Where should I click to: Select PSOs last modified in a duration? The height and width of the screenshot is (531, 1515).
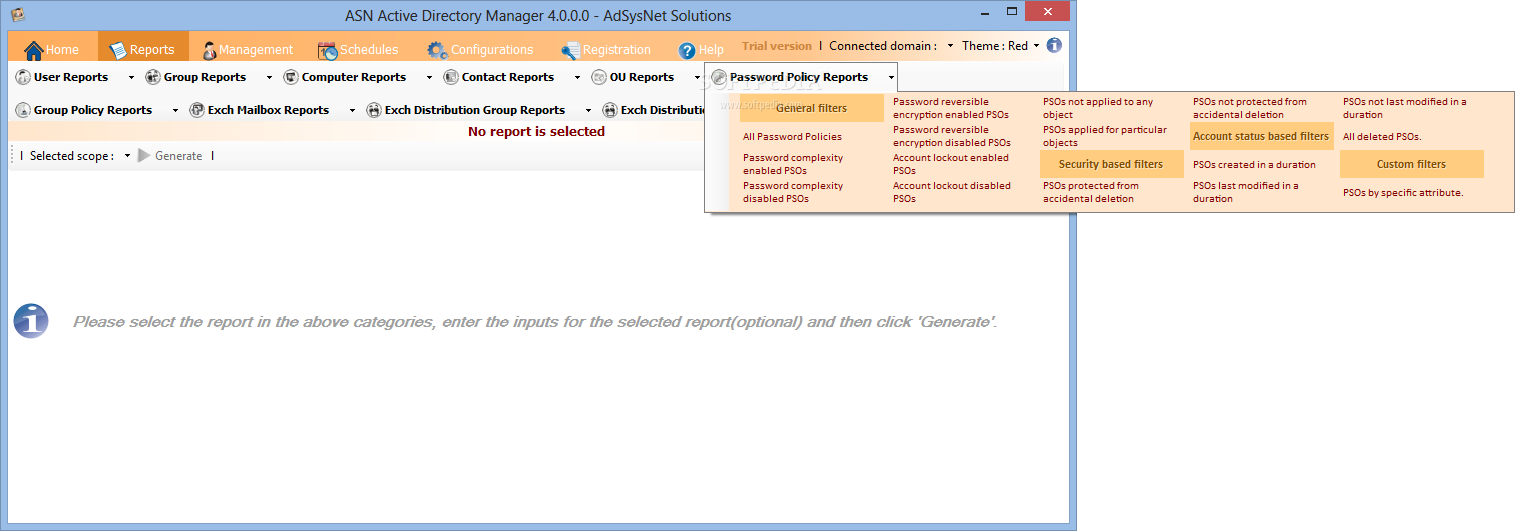pos(1246,192)
